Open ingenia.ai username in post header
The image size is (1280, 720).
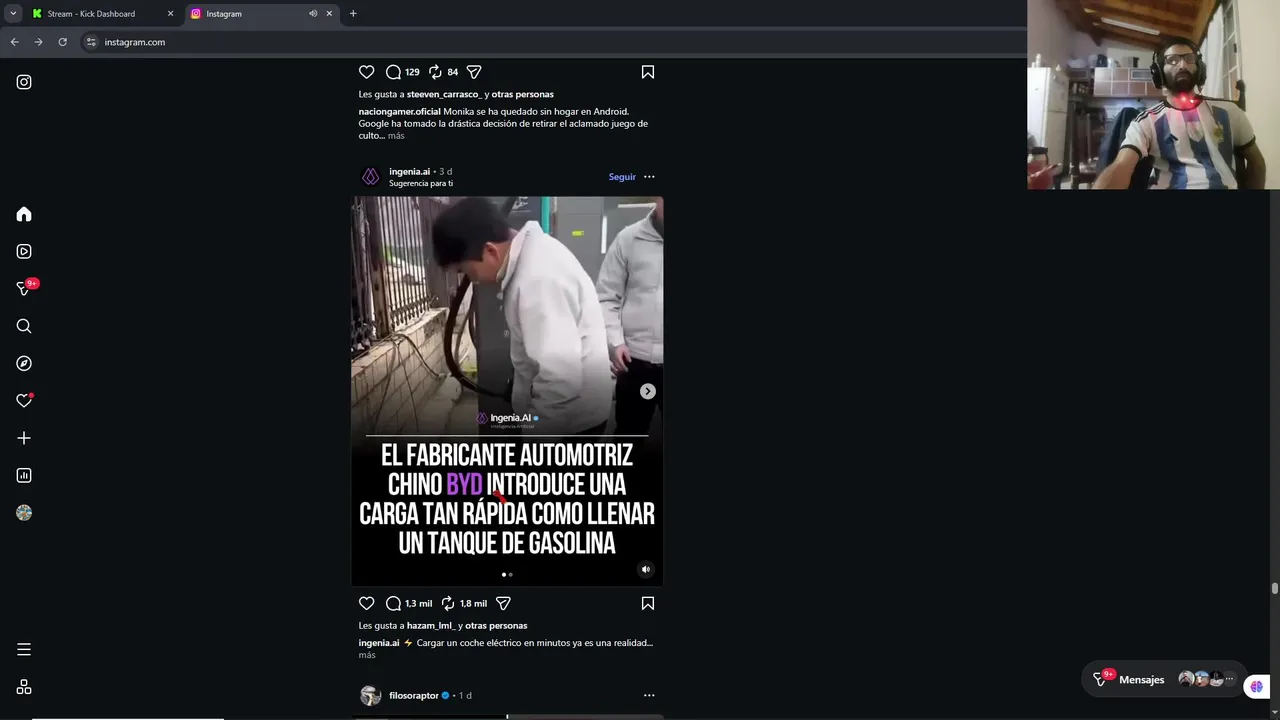point(410,172)
